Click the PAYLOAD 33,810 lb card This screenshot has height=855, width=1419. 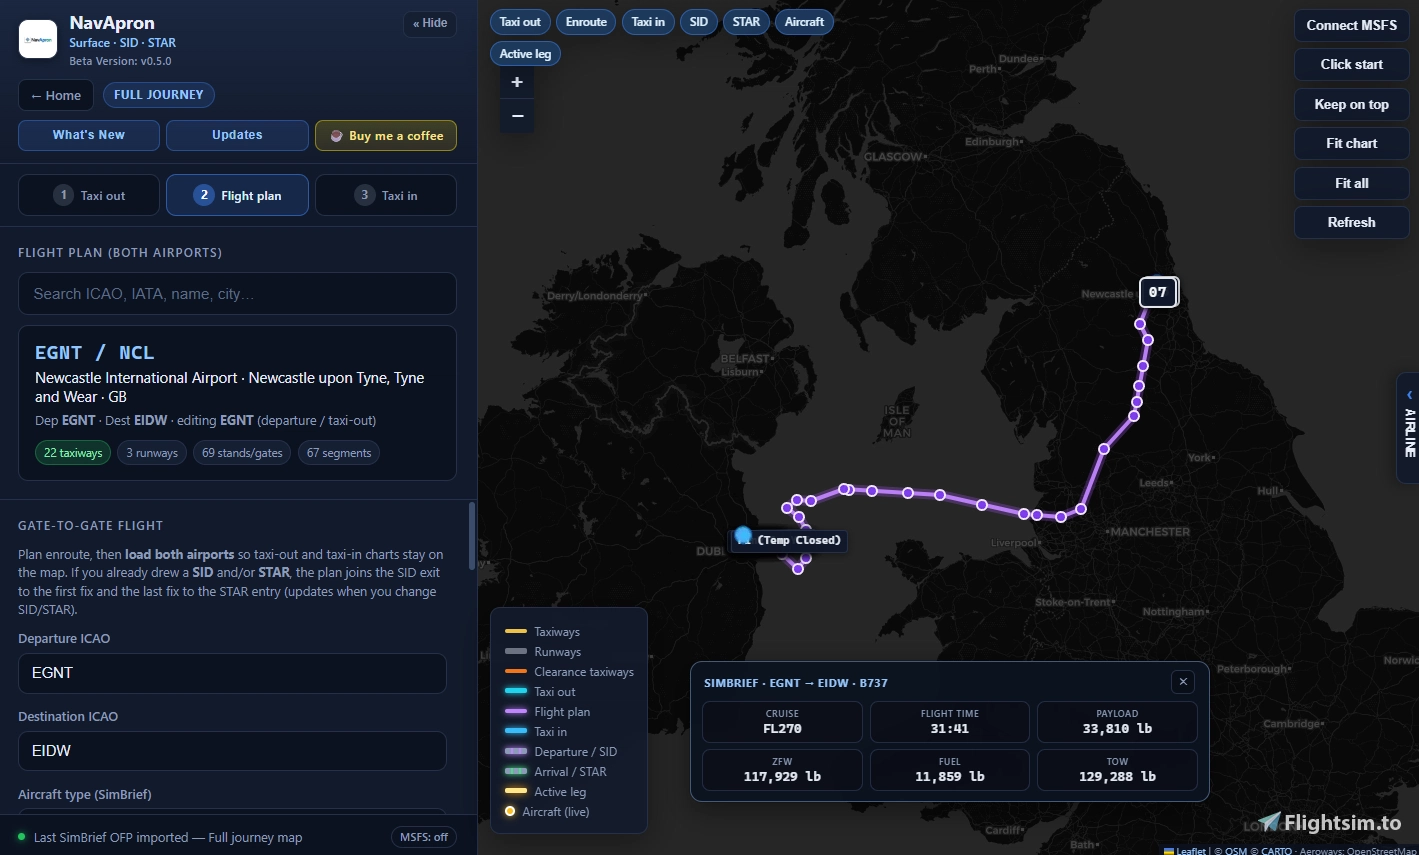coord(1117,722)
